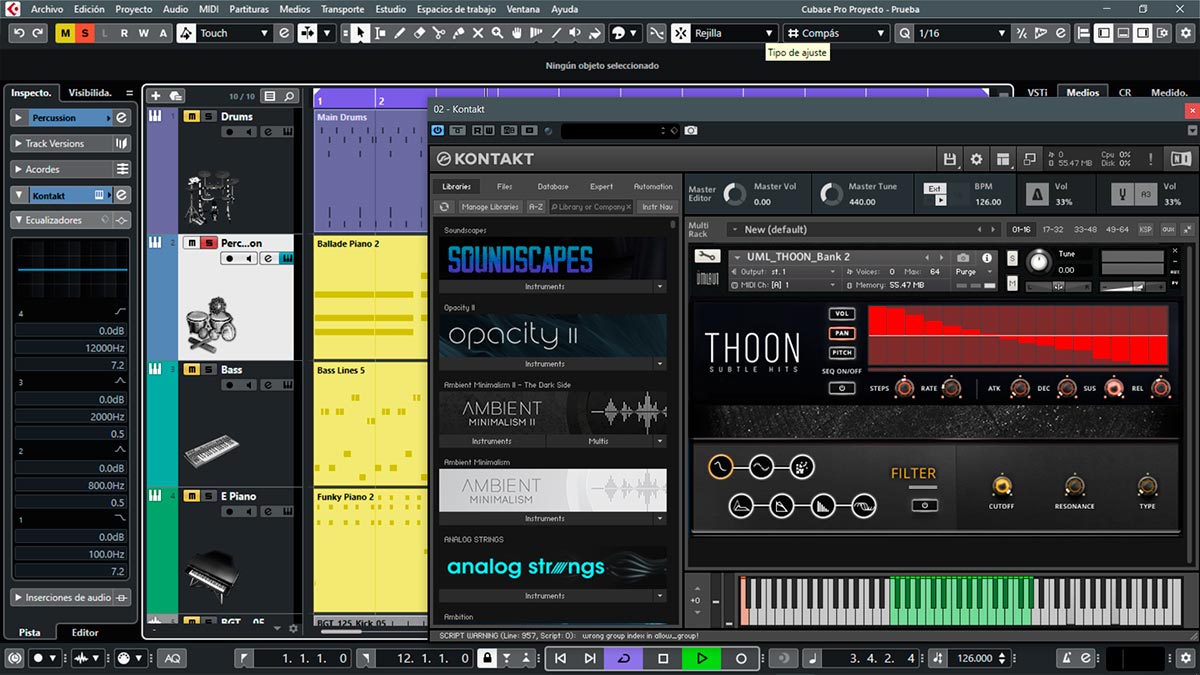The height and width of the screenshot is (675, 1200).
Task: Expand Soundscapes Instruments dropdown arrow
Action: [x=660, y=287]
